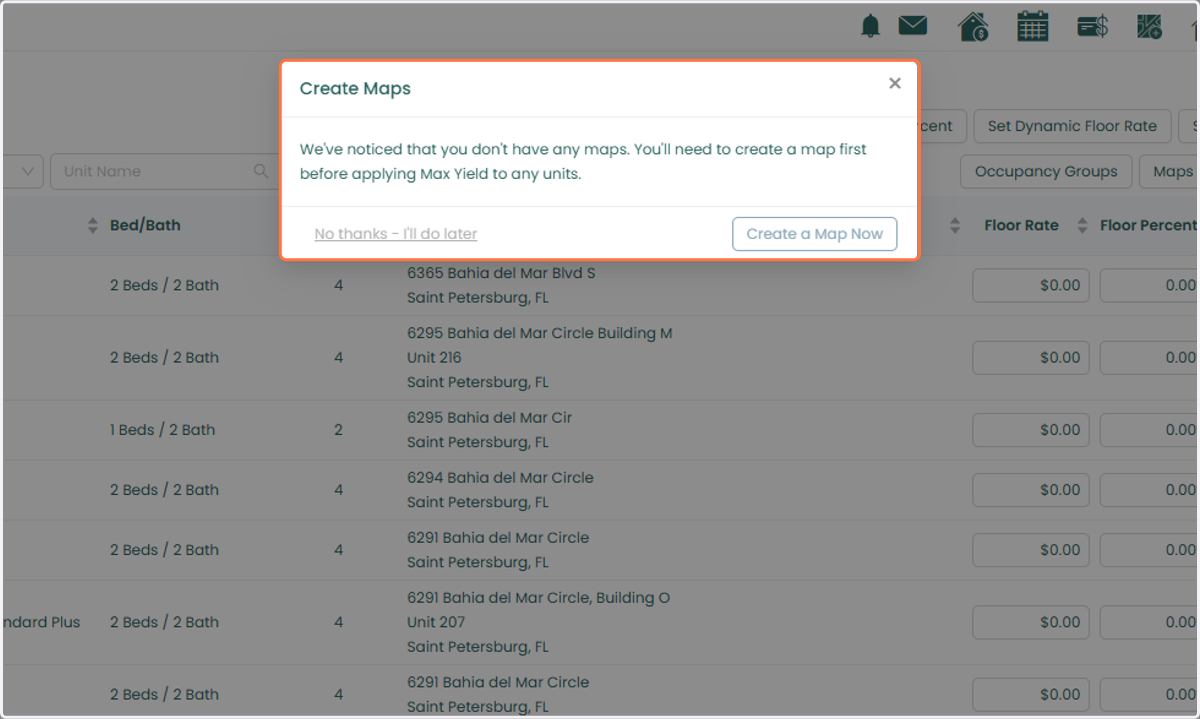The height and width of the screenshot is (719, 1200).
Task: Click address '6294 Bahia del Mar Circle'
Action: click(500, 478)
